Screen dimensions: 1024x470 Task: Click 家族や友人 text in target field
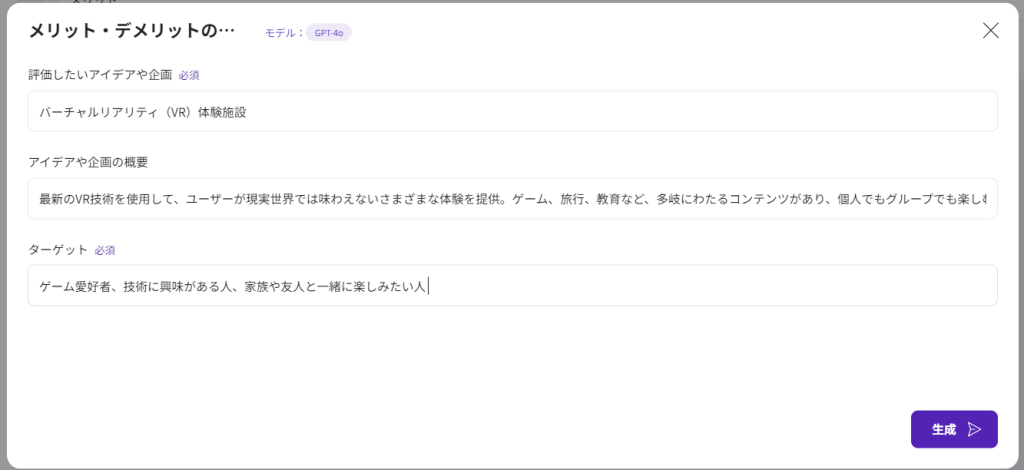[273, 287]
